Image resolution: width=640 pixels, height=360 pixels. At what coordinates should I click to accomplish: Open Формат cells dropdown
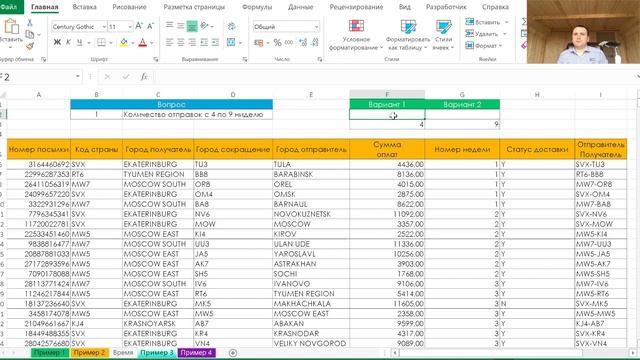(x=484, y=46)
